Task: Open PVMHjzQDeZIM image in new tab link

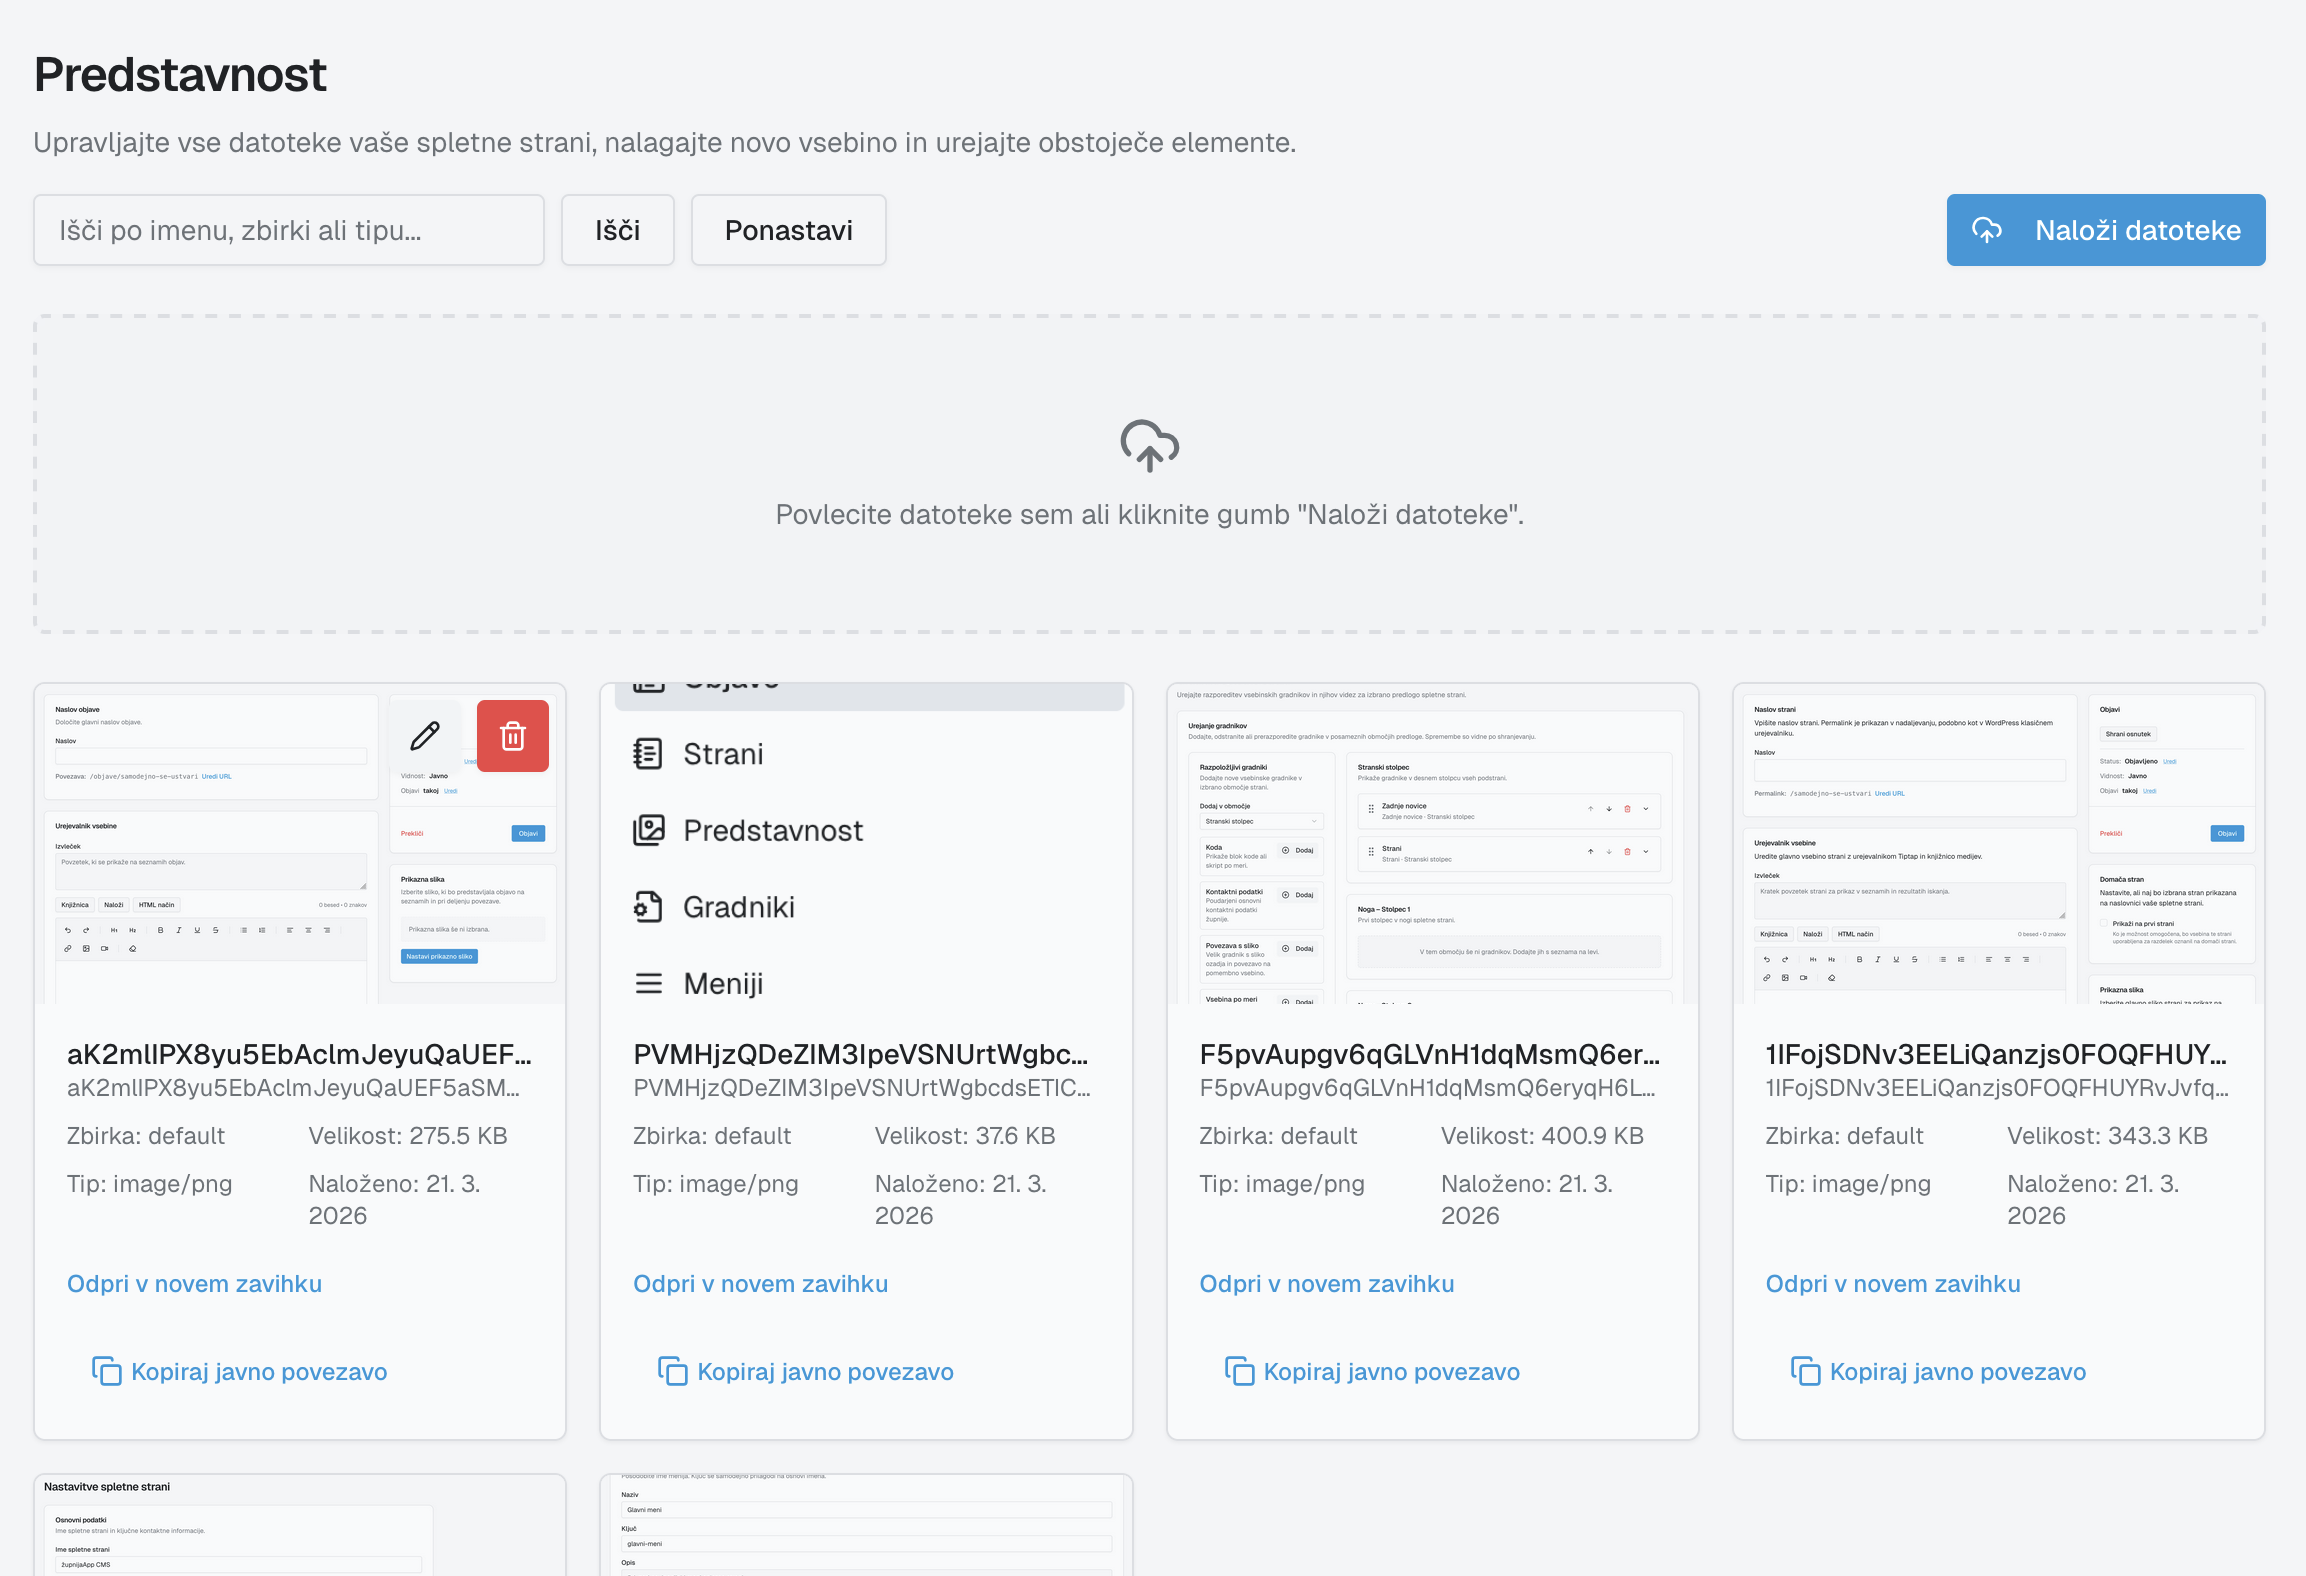Action: [x=760, y=1284]
